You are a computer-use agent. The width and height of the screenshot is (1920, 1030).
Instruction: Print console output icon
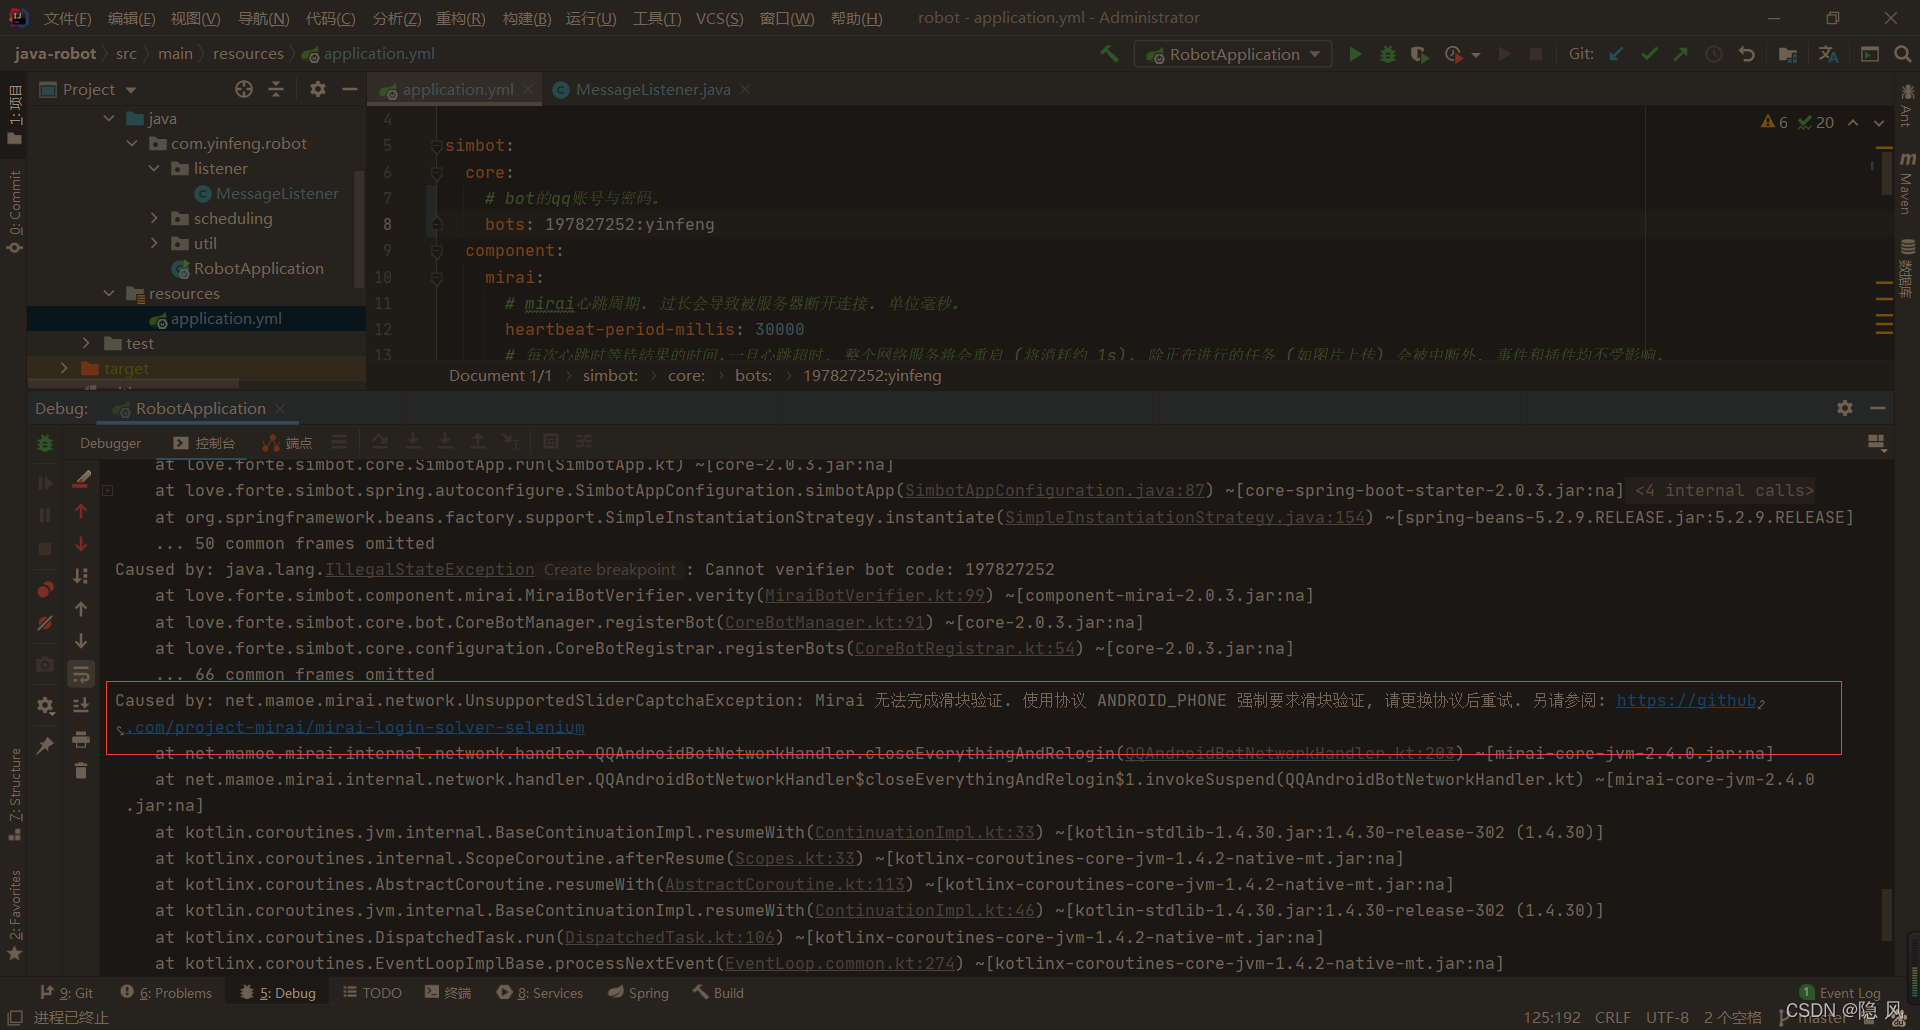[x=81, y=739]
